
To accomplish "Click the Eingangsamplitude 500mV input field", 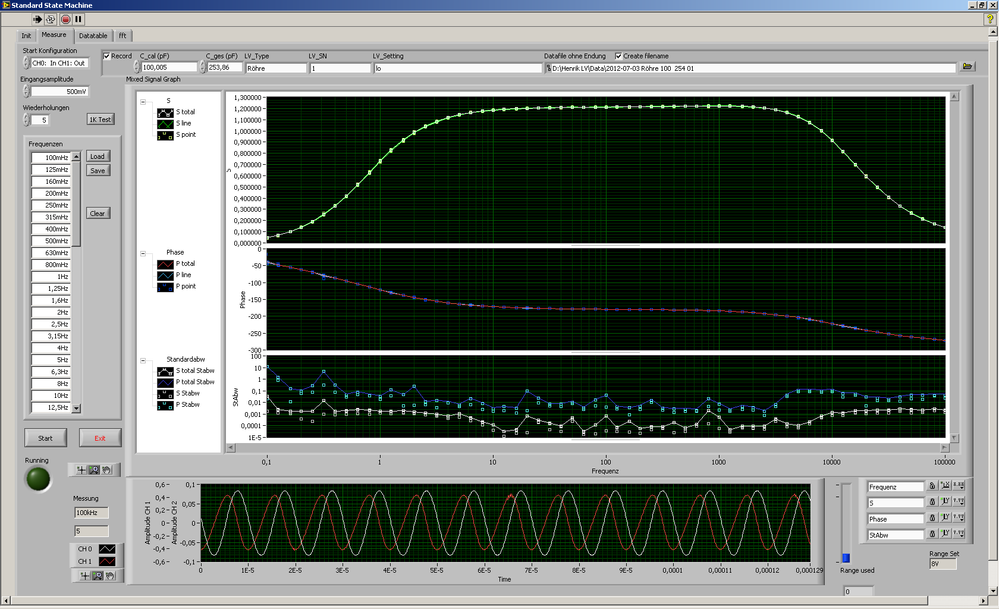I will [x=59, y=92].
